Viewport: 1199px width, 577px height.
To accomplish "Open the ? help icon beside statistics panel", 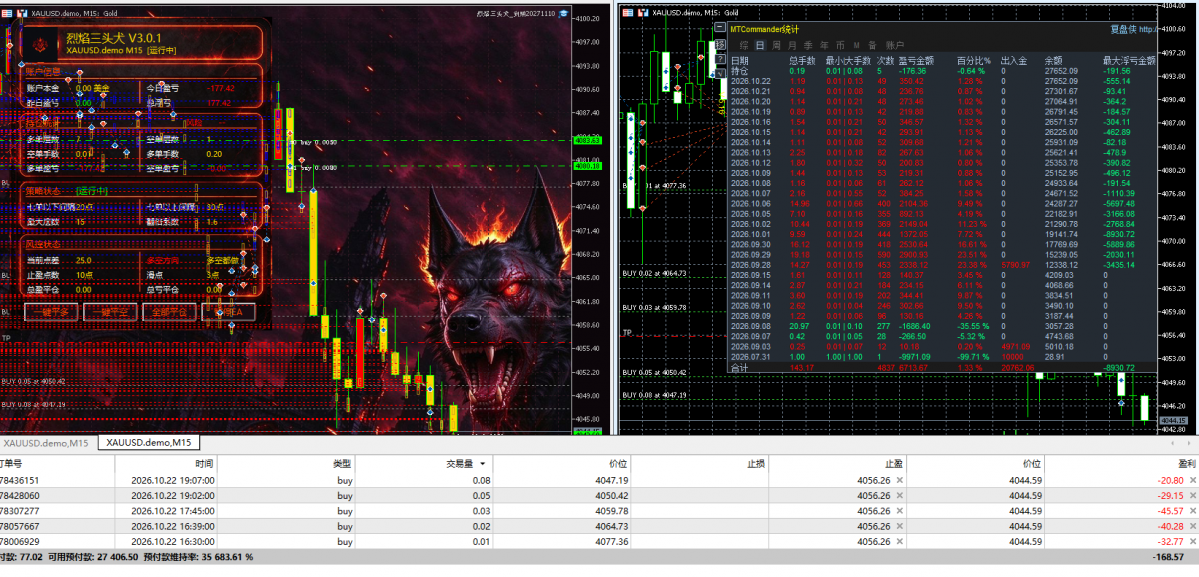I will [x=720, y=59].
